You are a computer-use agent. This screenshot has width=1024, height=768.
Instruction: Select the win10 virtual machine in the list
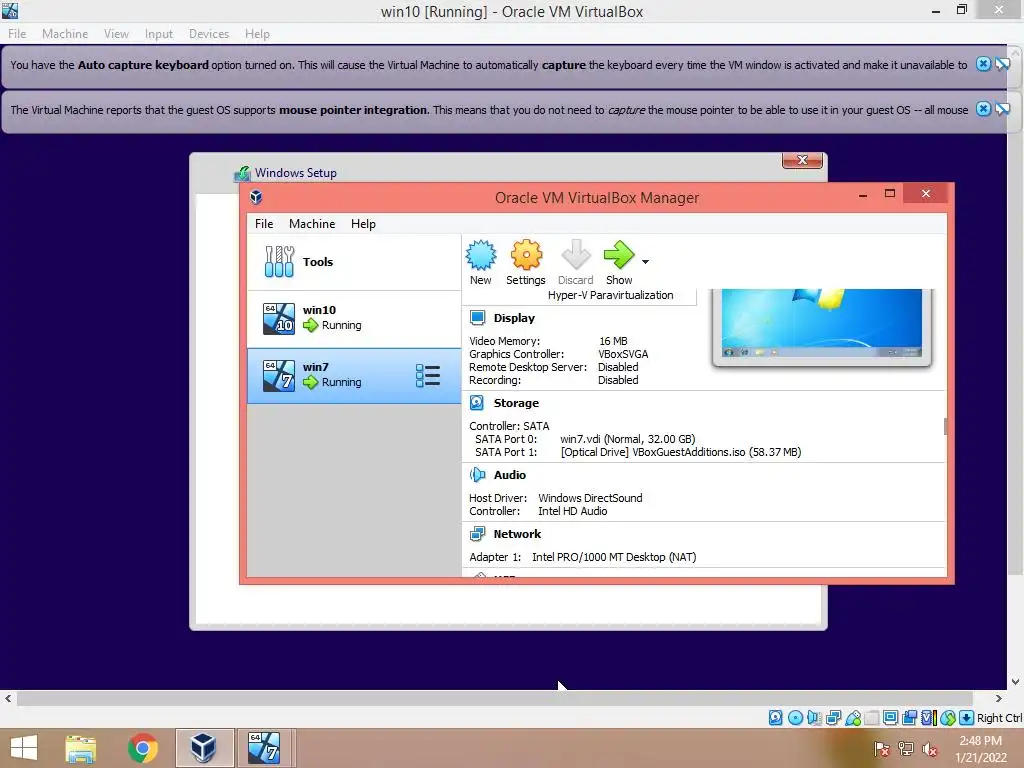click(x=354, y=319)
